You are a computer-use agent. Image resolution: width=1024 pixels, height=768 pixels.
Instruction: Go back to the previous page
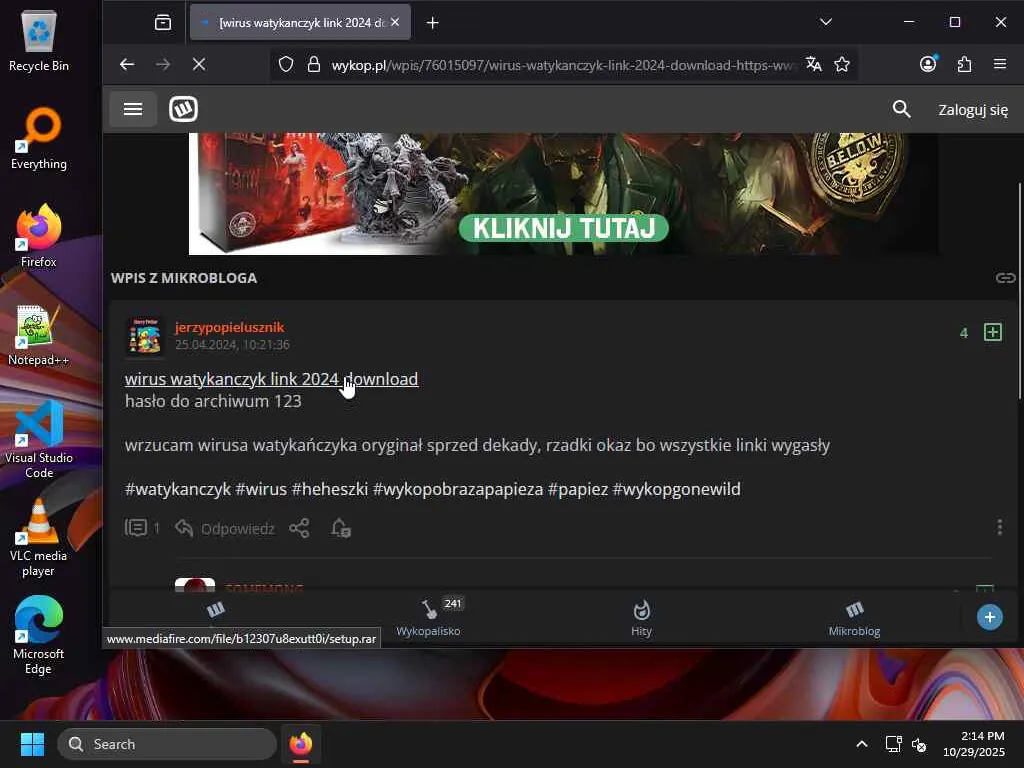coord(127,64)
